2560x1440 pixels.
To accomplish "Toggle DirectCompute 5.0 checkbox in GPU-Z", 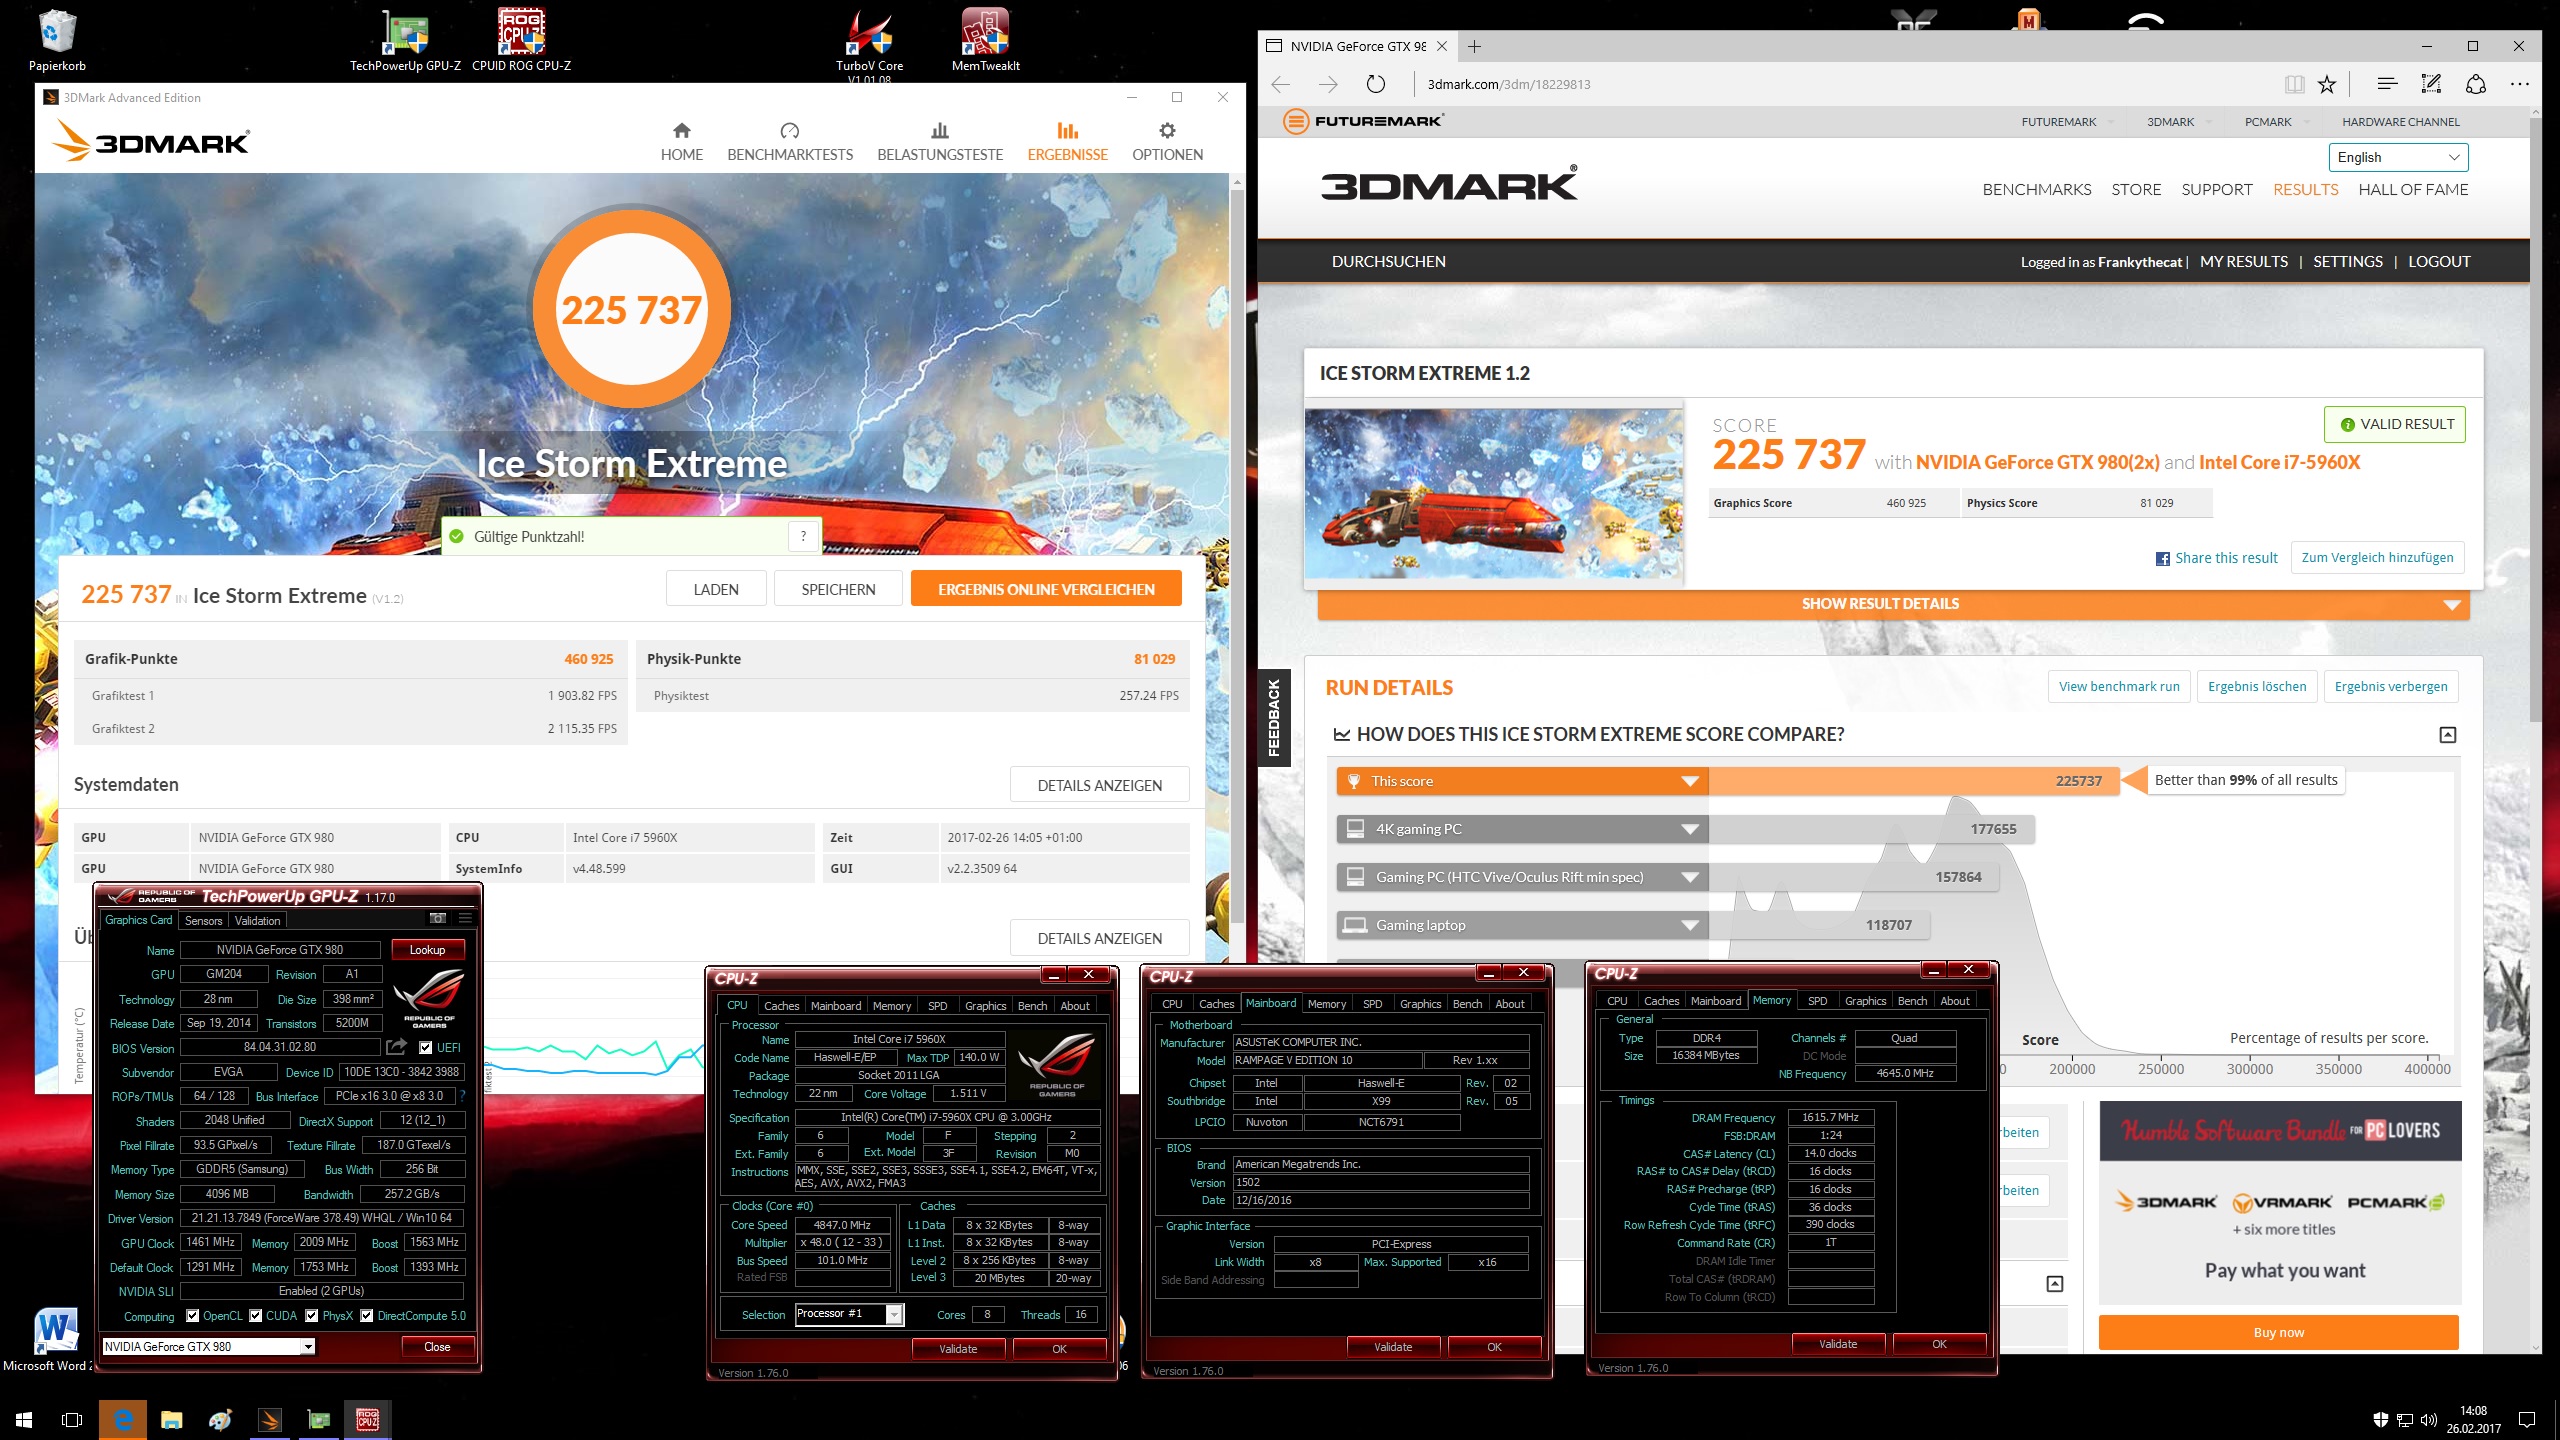I will 367,1316.
